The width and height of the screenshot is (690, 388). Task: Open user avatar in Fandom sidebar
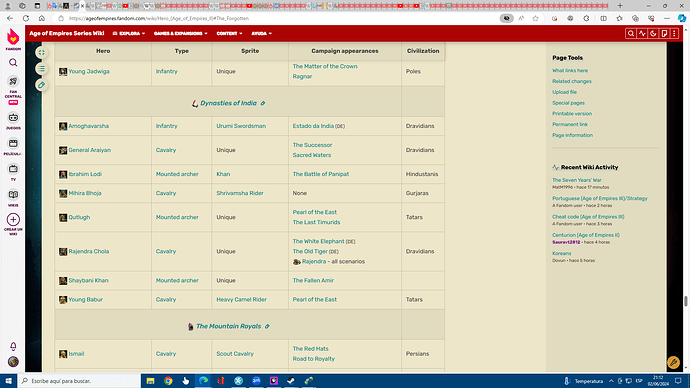13,362
